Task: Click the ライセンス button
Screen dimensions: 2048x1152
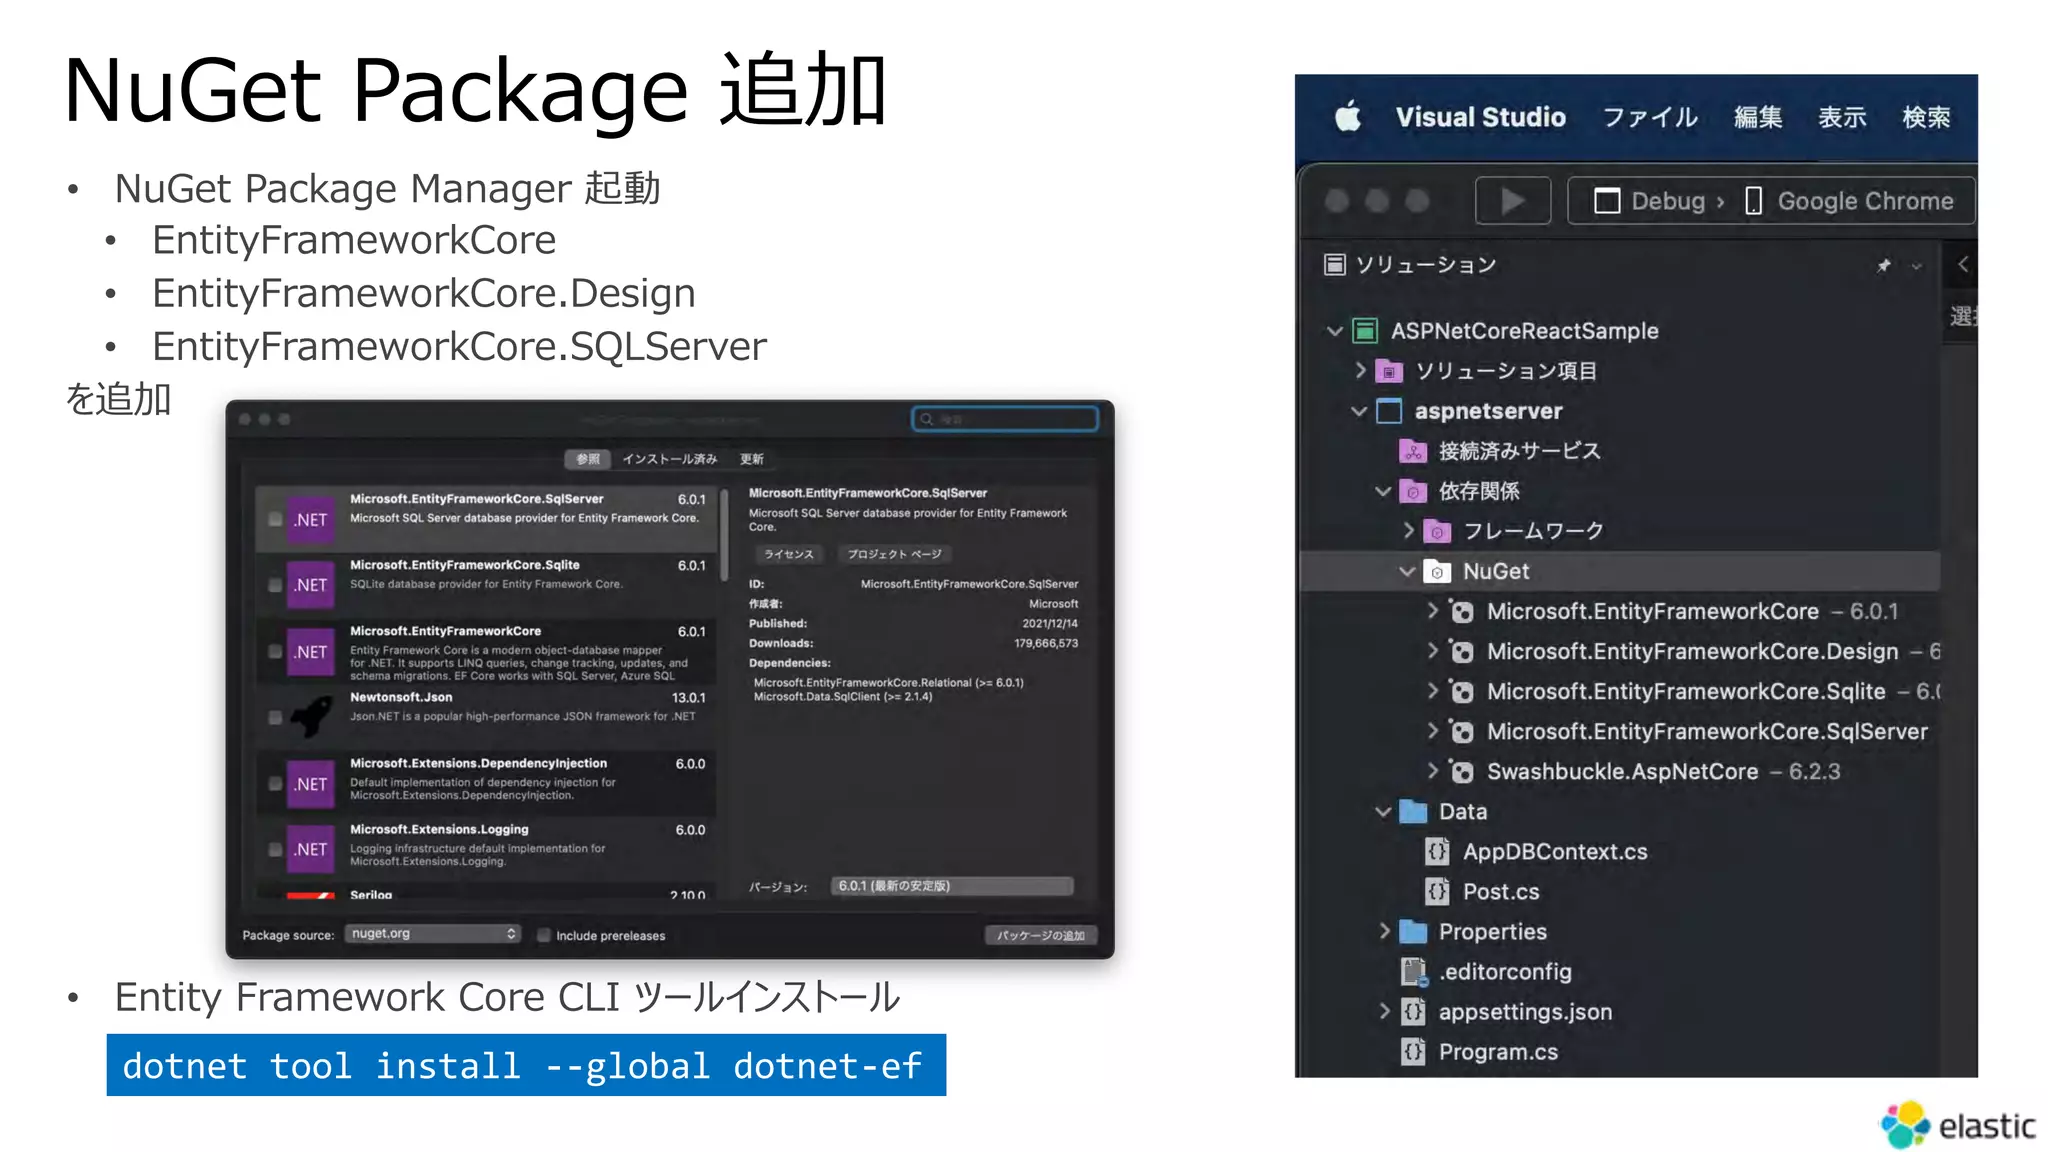Action: click(789, 554)
